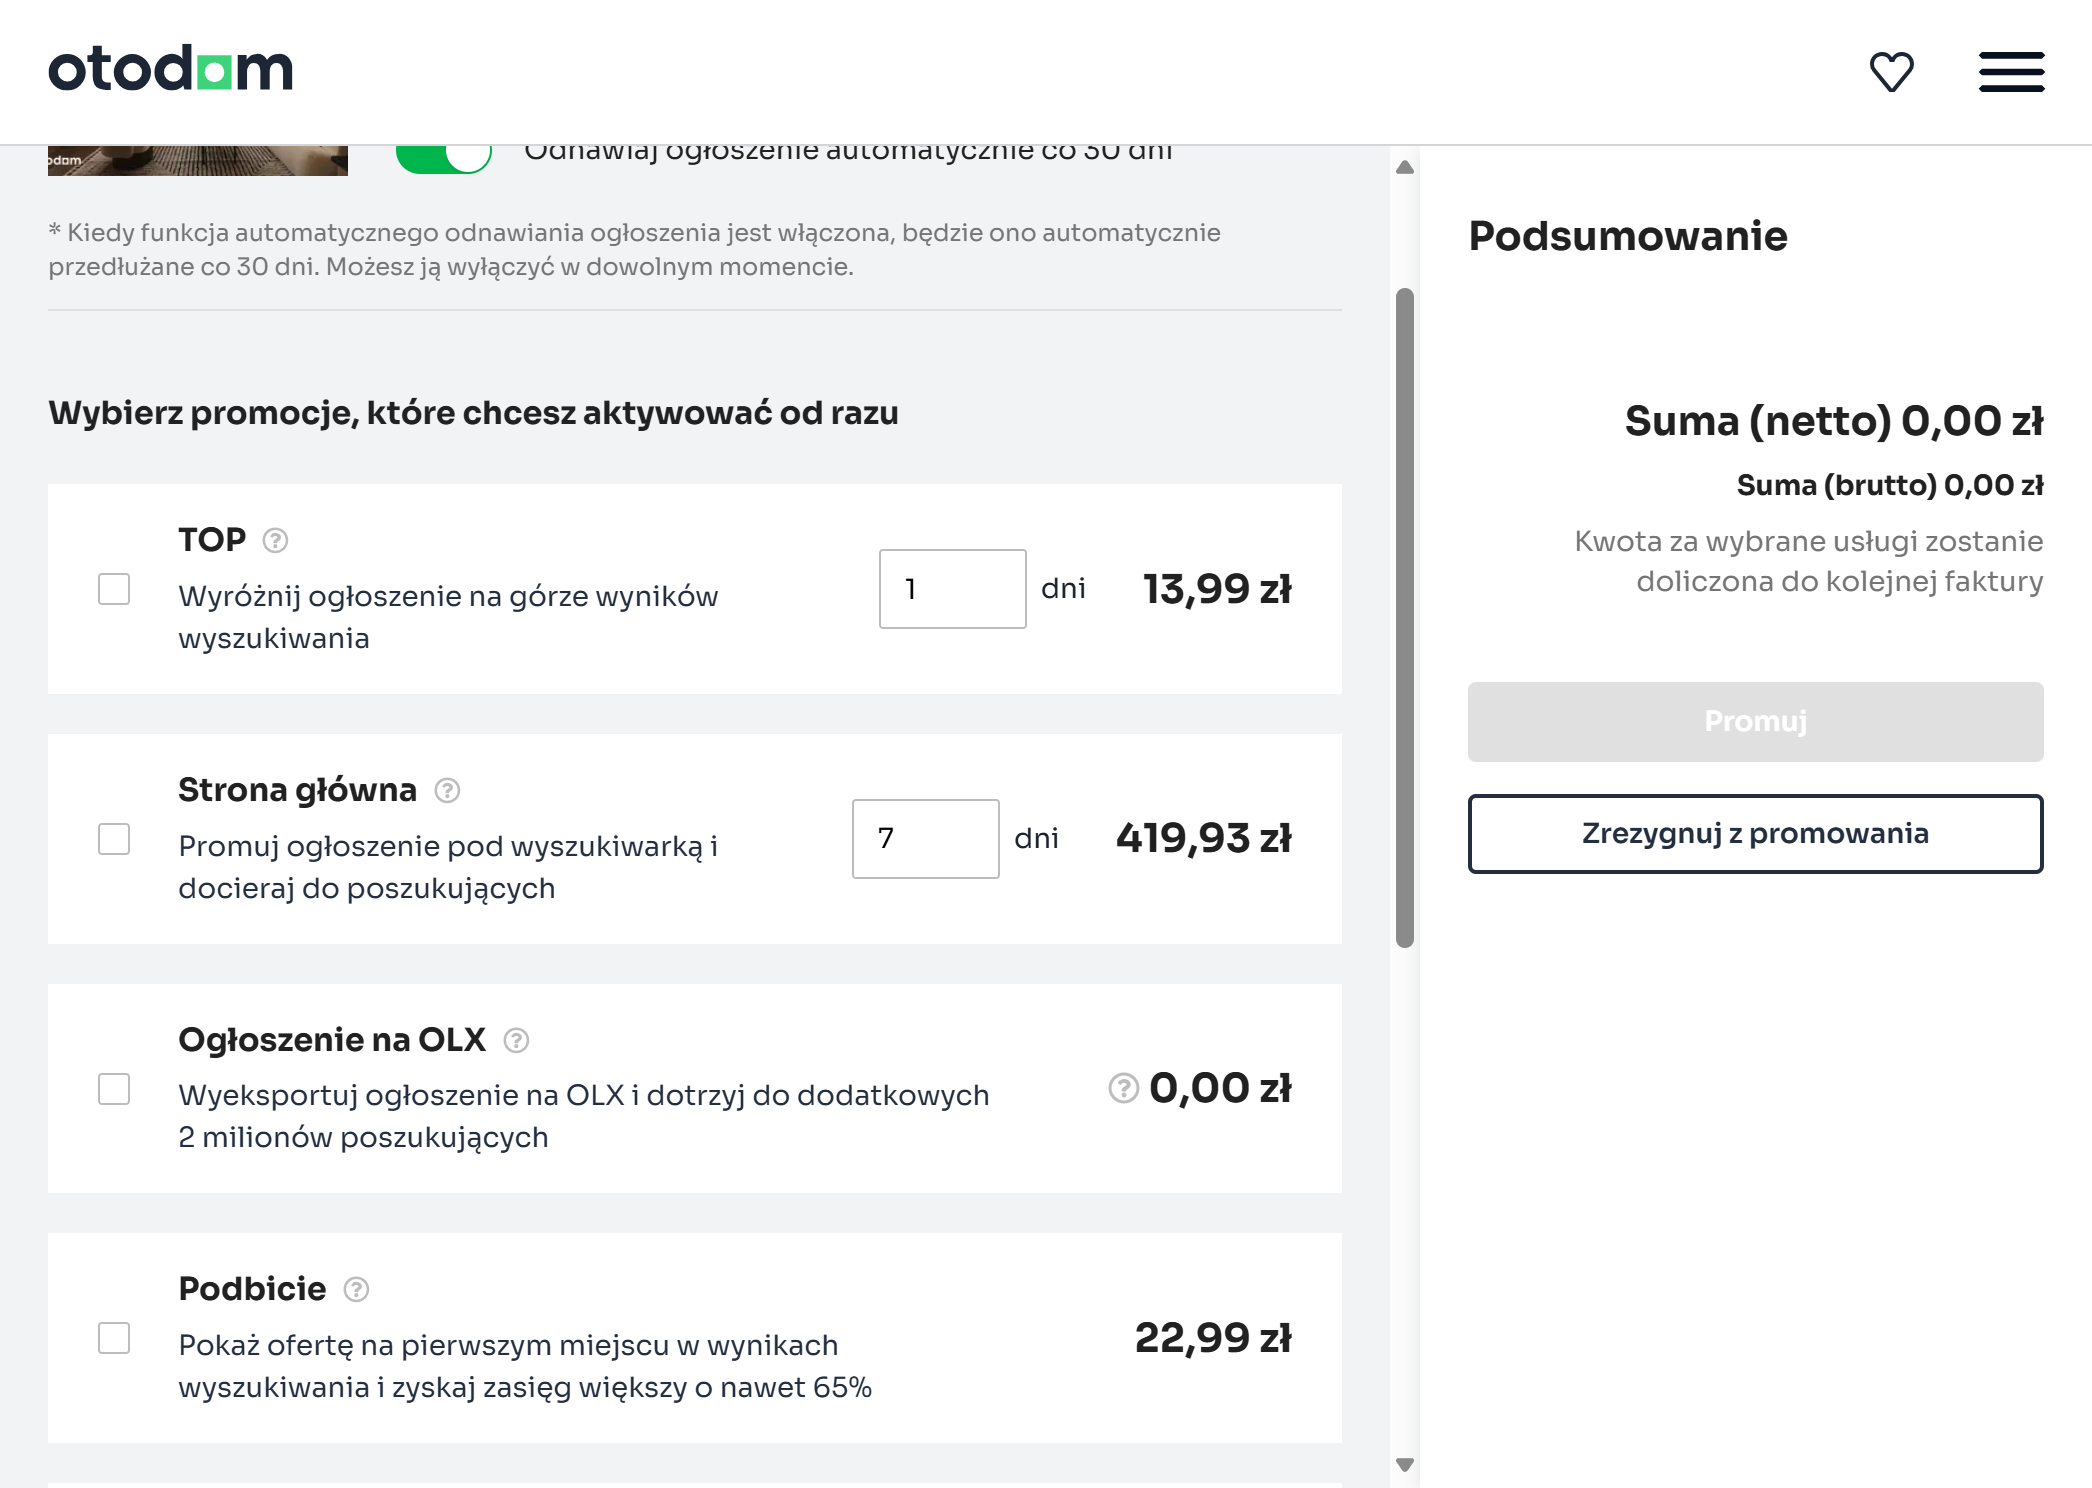
Task: Show help for Strona główna promotion
Action: (x=447, y=791)
